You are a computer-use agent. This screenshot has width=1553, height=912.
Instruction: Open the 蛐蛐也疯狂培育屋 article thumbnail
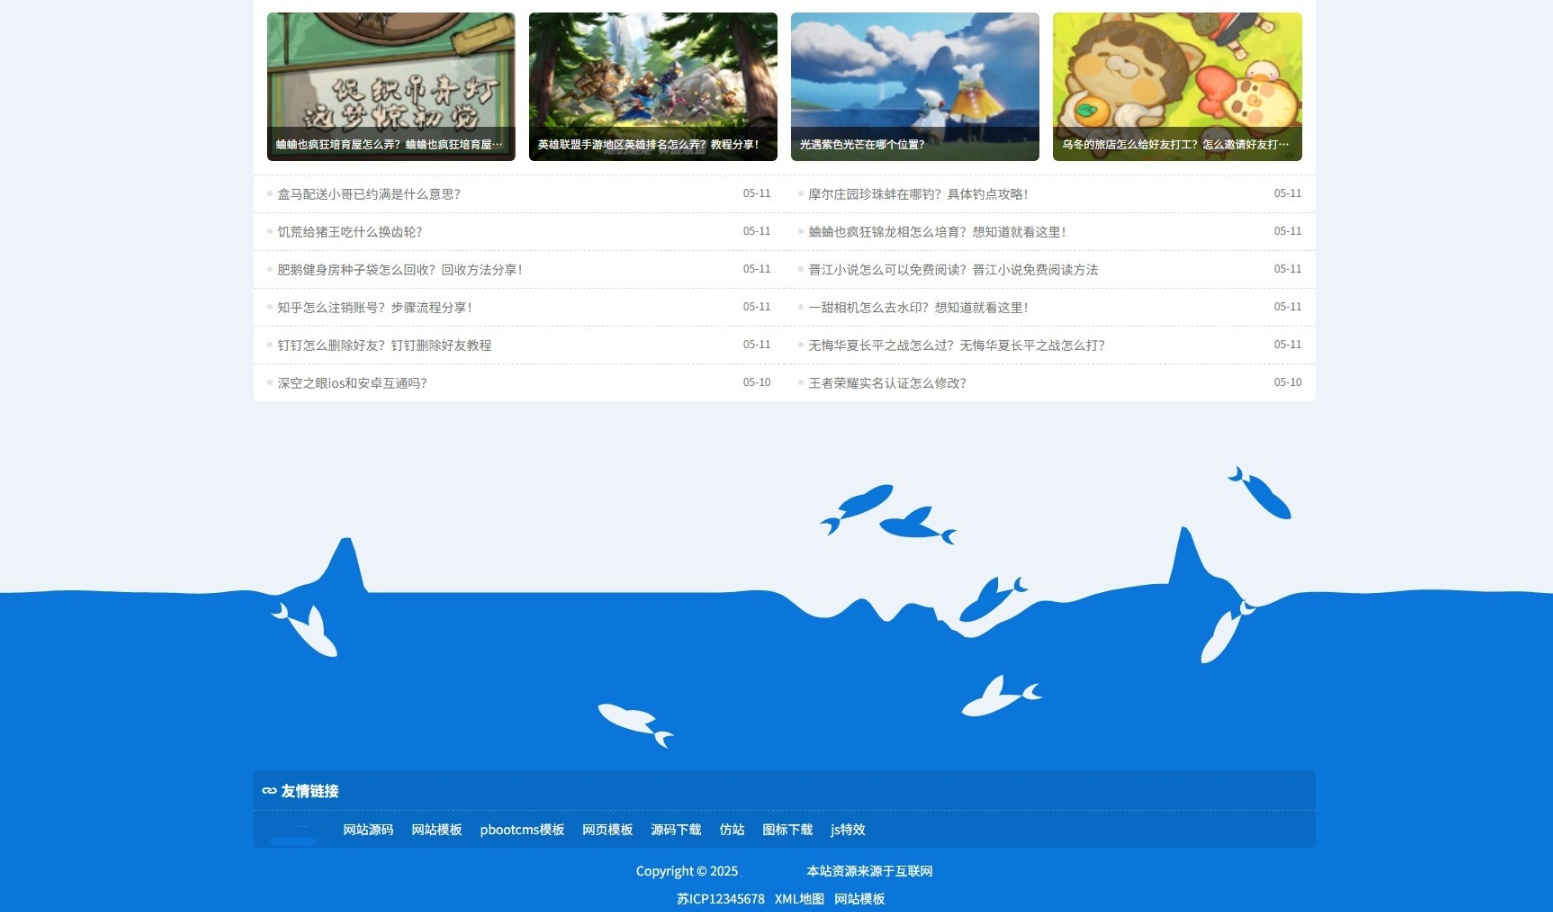pos(391,86)
